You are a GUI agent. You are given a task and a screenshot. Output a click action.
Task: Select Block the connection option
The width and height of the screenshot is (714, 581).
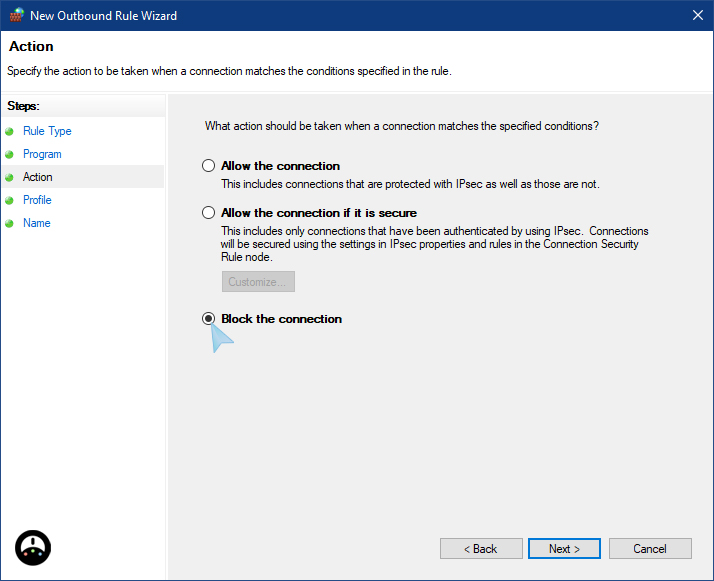coord(209,319)
